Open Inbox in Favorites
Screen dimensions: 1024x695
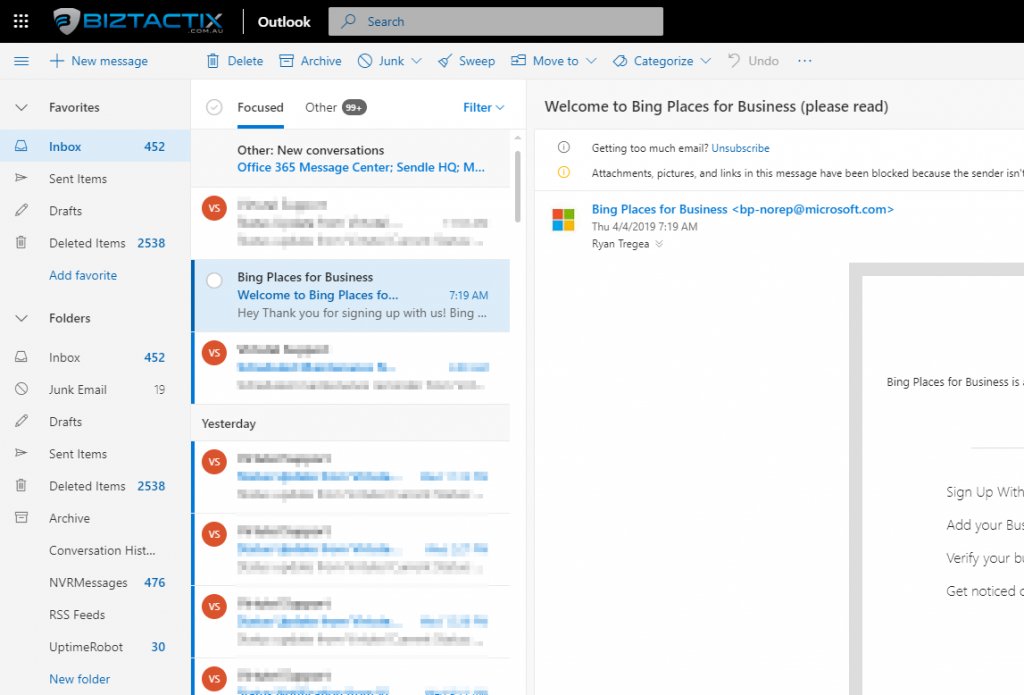pos(95,146)
